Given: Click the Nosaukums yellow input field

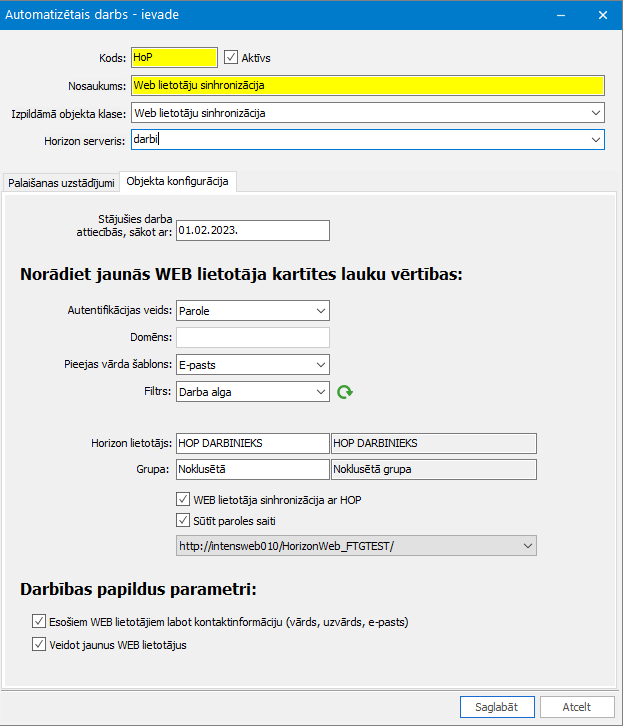Looking at the screenshot, I should tap(368, 85).
